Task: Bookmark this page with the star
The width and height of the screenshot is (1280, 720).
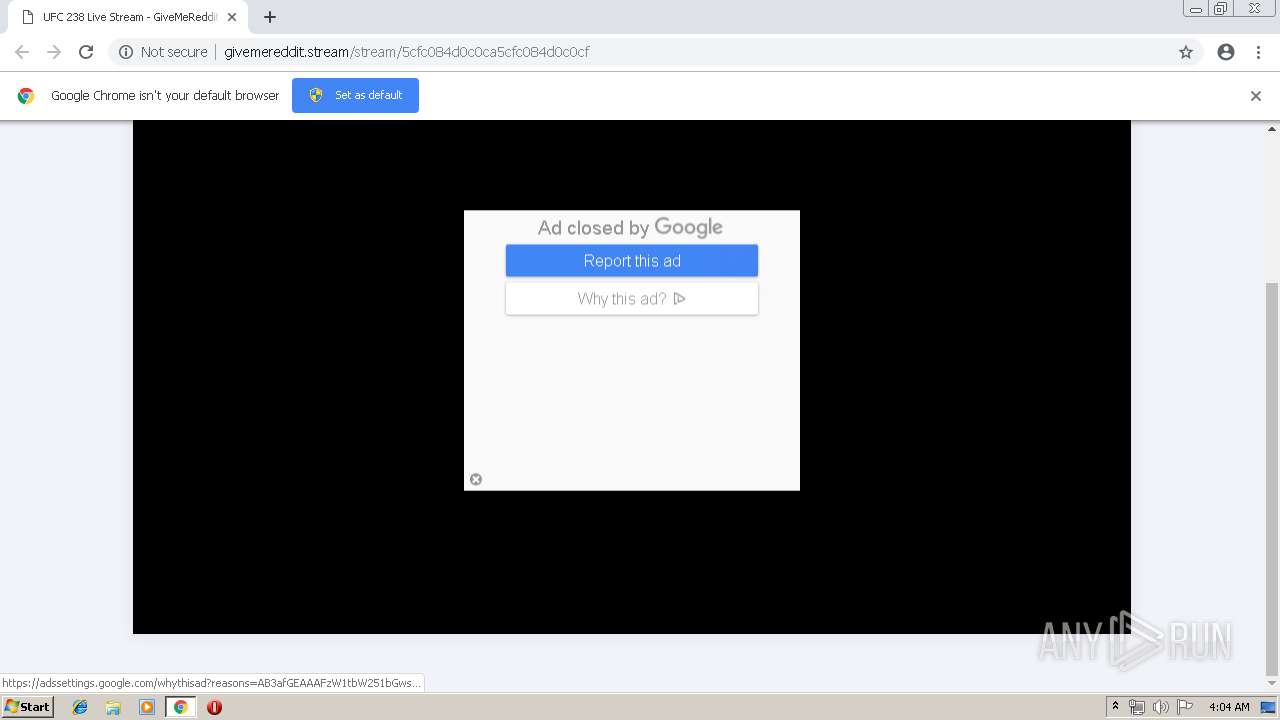Action: click(x=1186, y=52)
